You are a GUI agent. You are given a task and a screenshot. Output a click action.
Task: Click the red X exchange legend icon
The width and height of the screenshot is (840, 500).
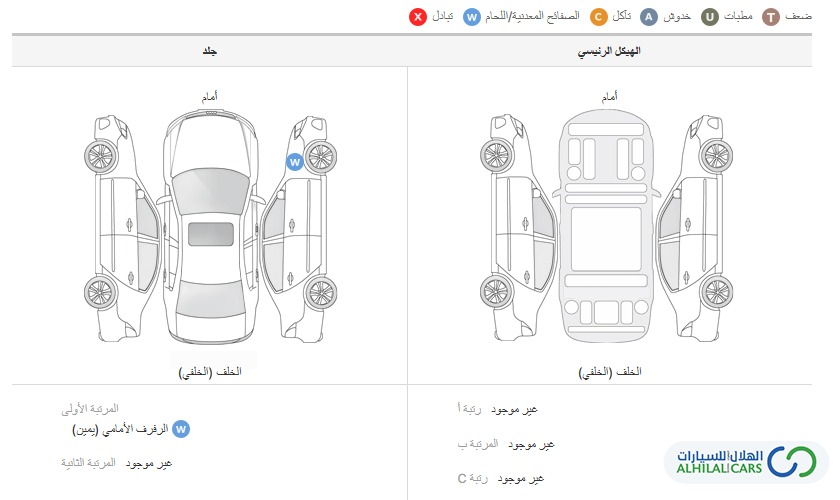point(418,17)
